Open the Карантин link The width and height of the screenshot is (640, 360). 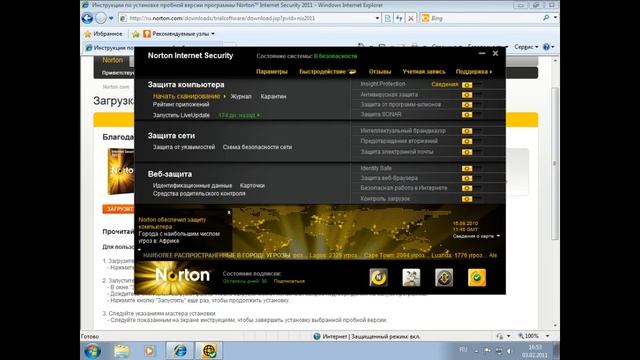coord(273,97)
